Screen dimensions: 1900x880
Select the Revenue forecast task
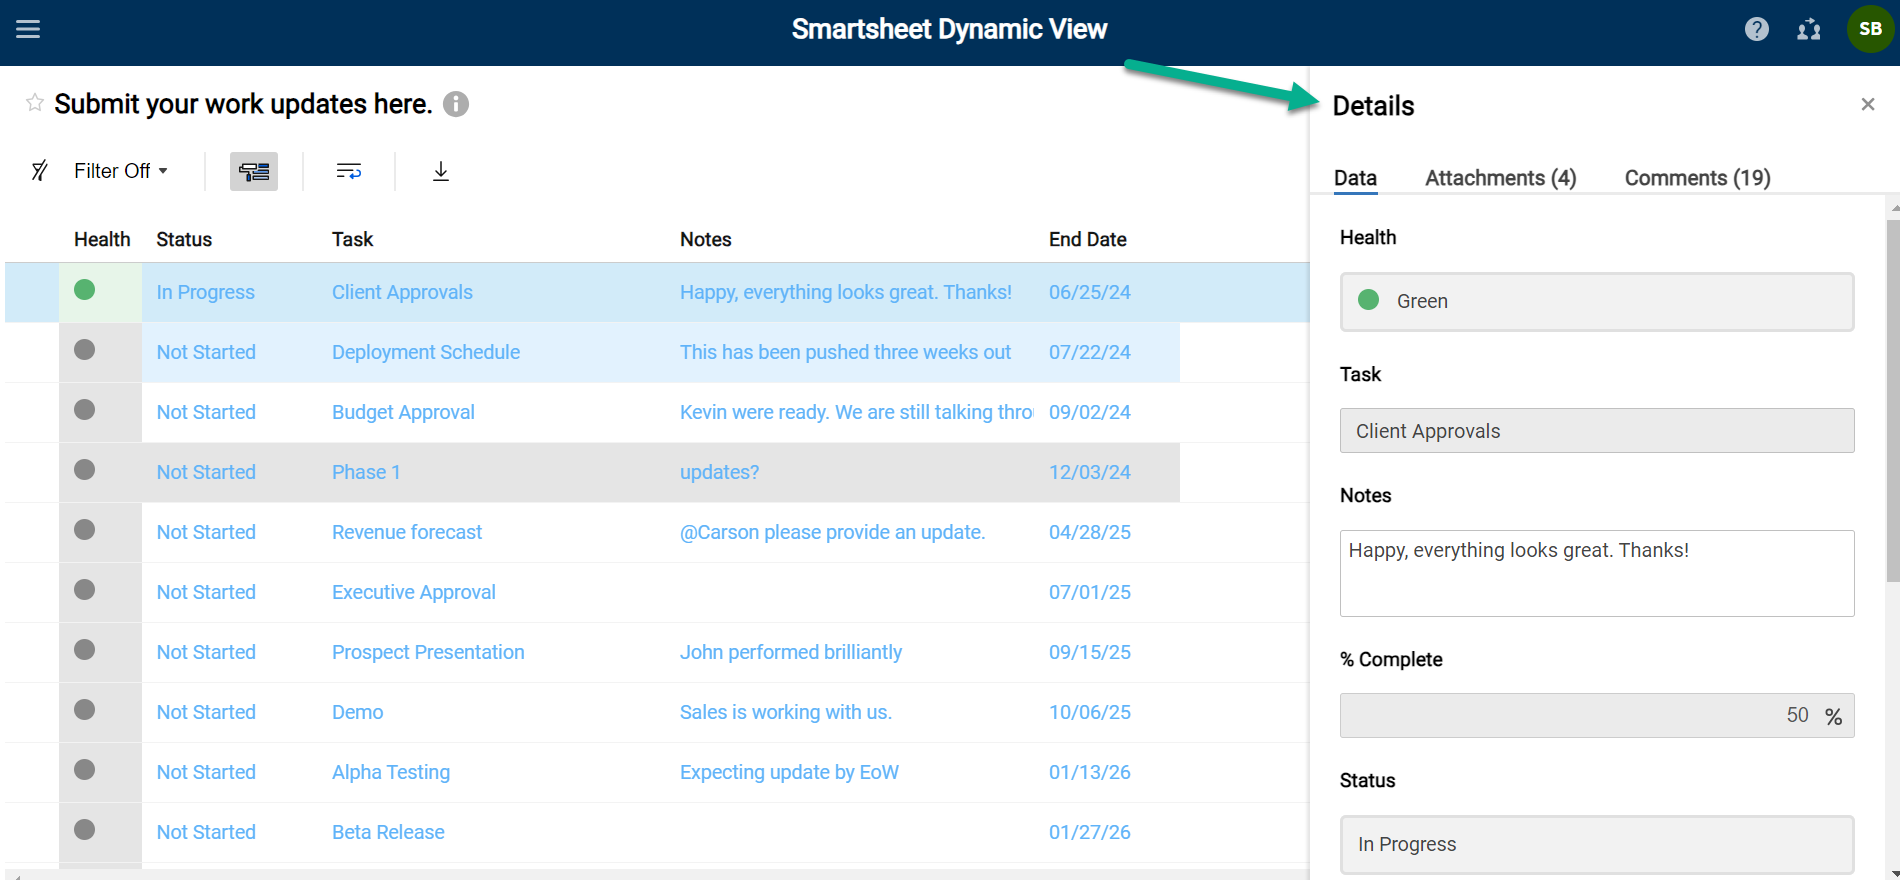click(x=407, y=532)
